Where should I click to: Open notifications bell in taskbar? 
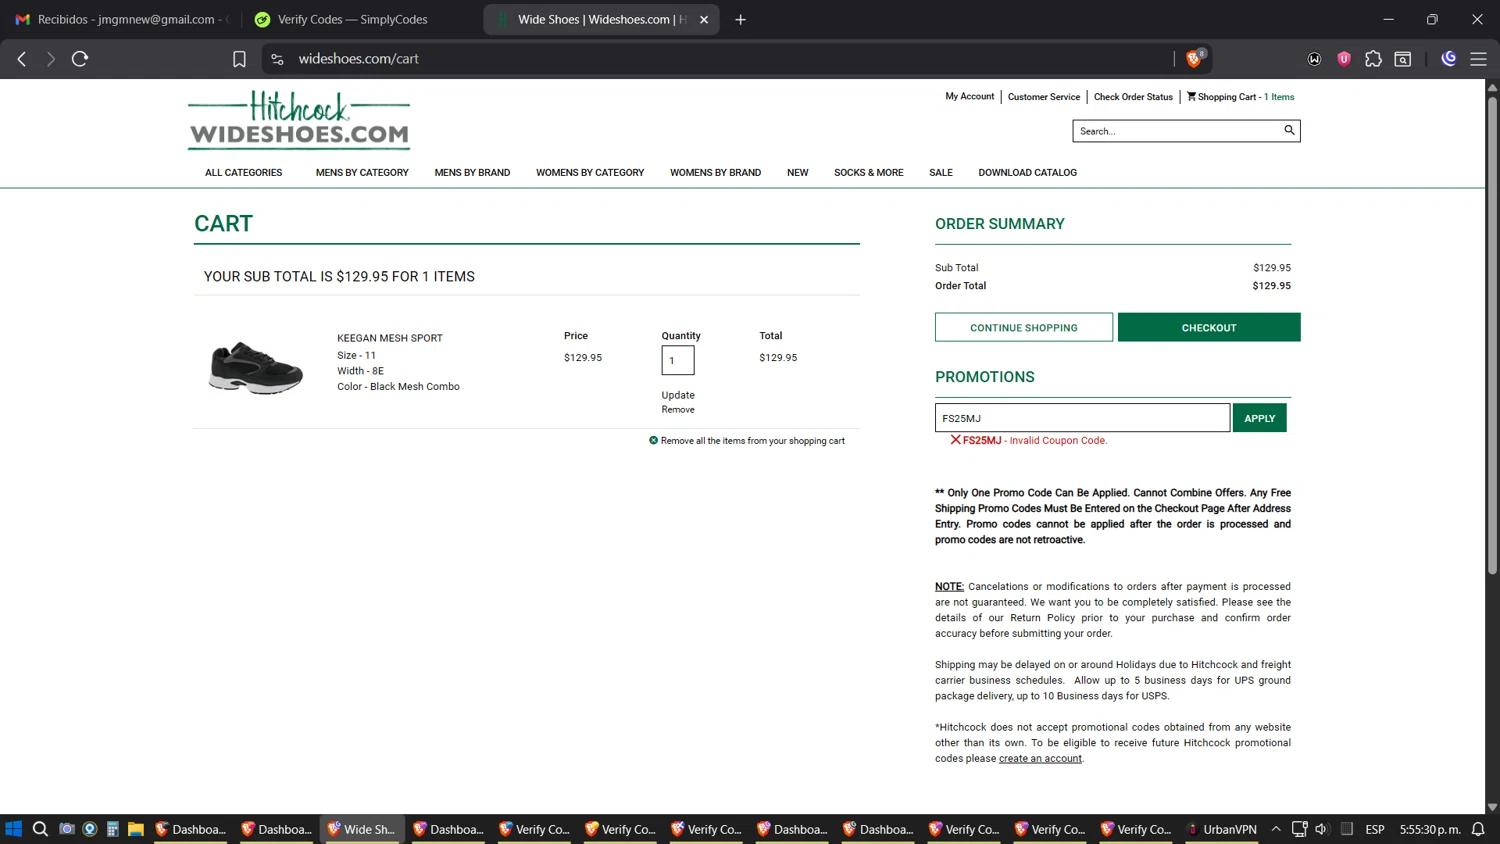click(1478, 829)
